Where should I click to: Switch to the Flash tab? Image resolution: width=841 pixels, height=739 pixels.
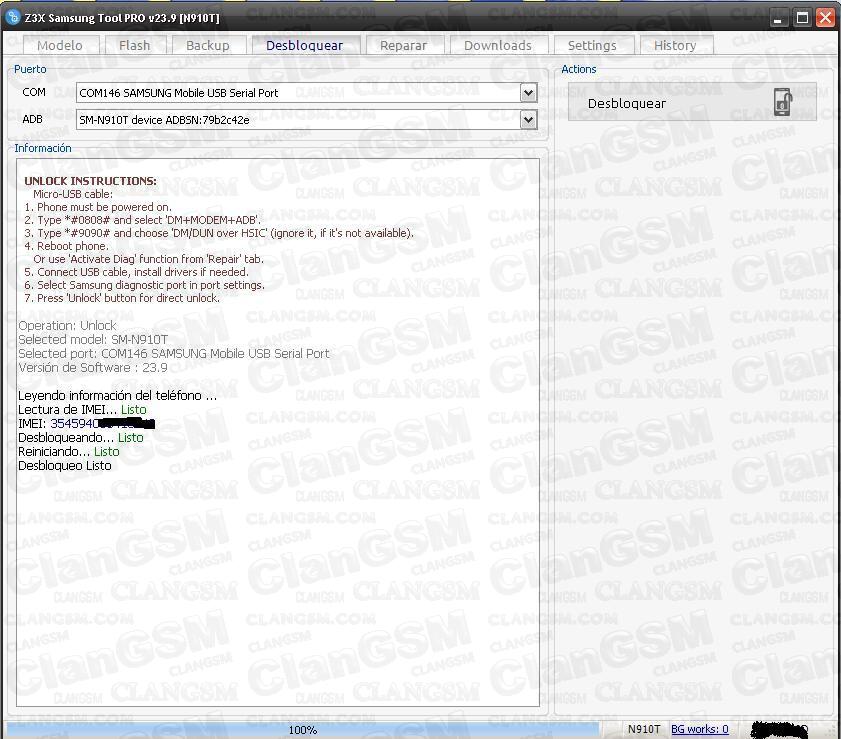point(135,46)
